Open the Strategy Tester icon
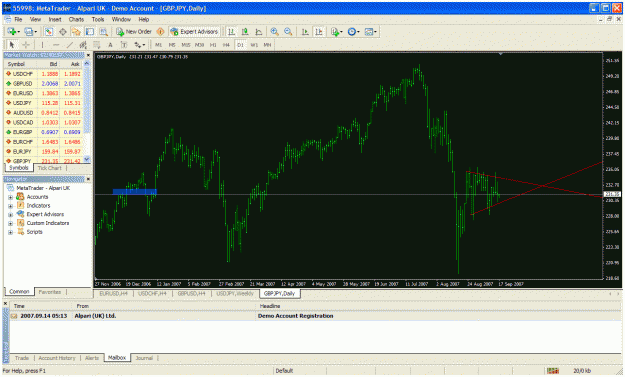Viewport: 625px width, 377px height. click(104, 31)
